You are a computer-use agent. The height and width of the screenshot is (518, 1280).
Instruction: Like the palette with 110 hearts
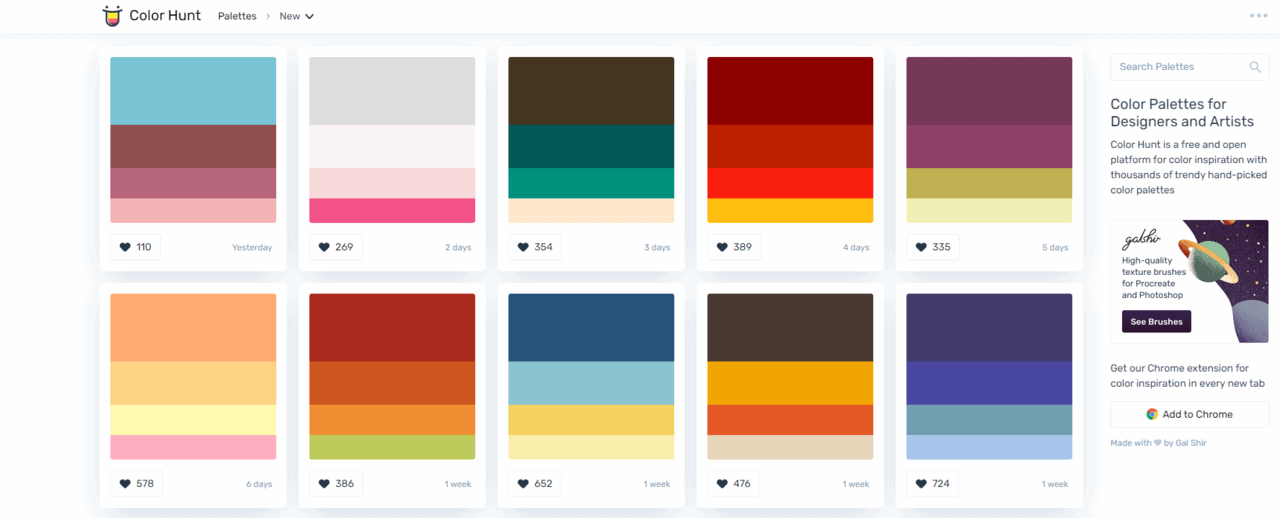(135, 247)
